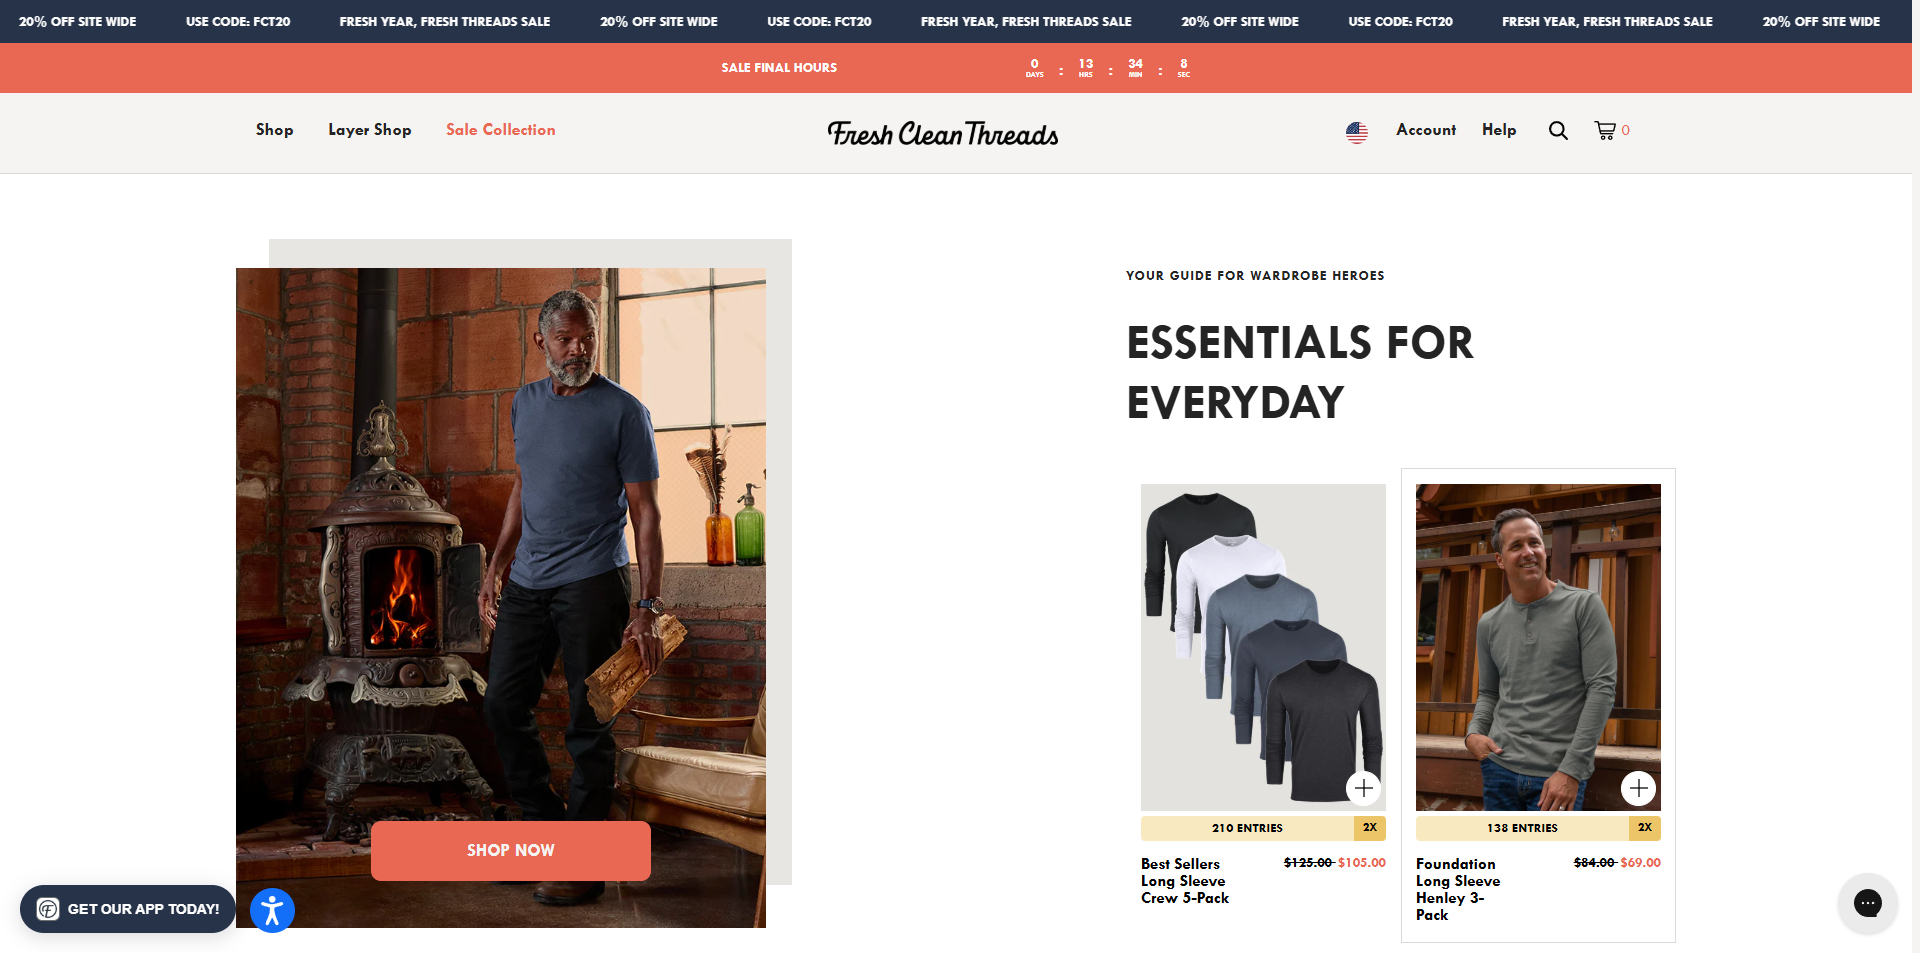The image size is (1920, 953).
Task: View the shopping cart icon
Action: [1607, 130]
